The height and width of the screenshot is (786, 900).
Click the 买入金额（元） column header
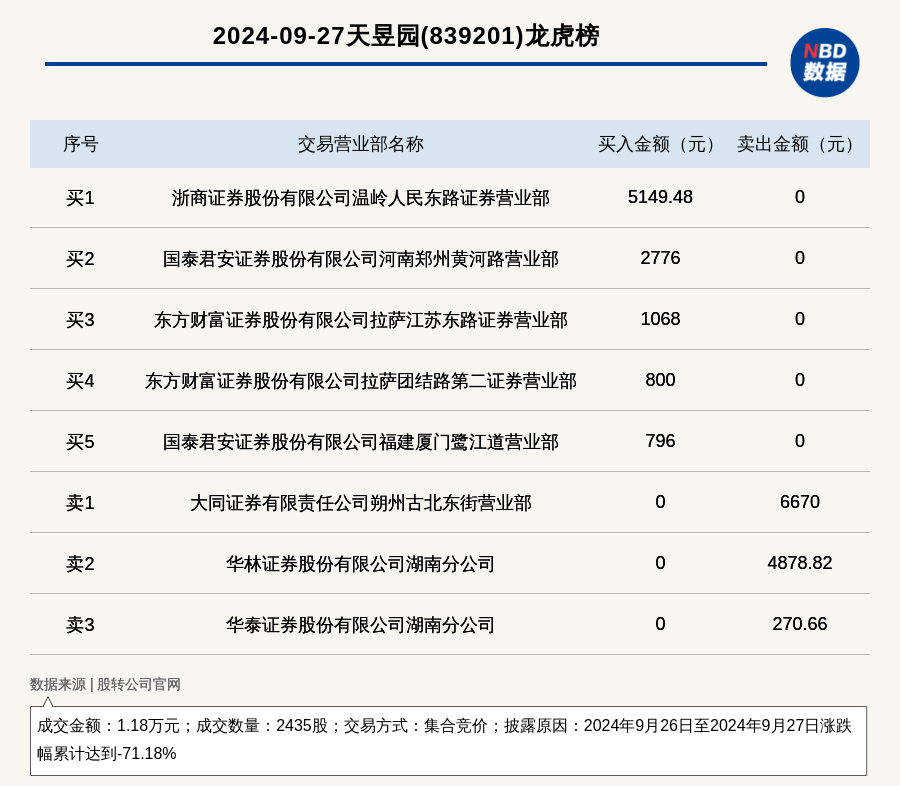point(660,144)
